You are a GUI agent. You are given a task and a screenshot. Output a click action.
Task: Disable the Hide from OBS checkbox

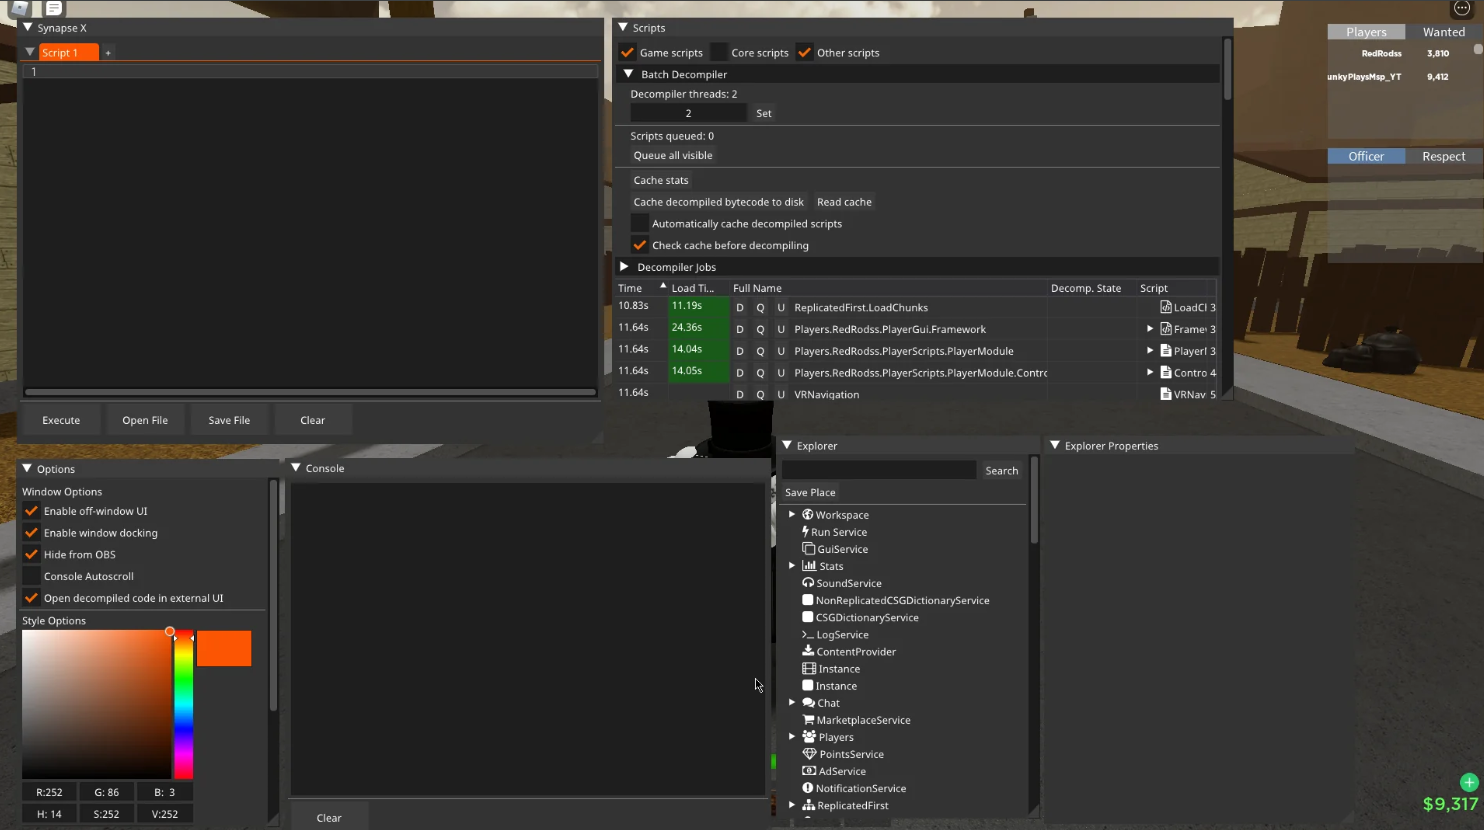[32, 554]
